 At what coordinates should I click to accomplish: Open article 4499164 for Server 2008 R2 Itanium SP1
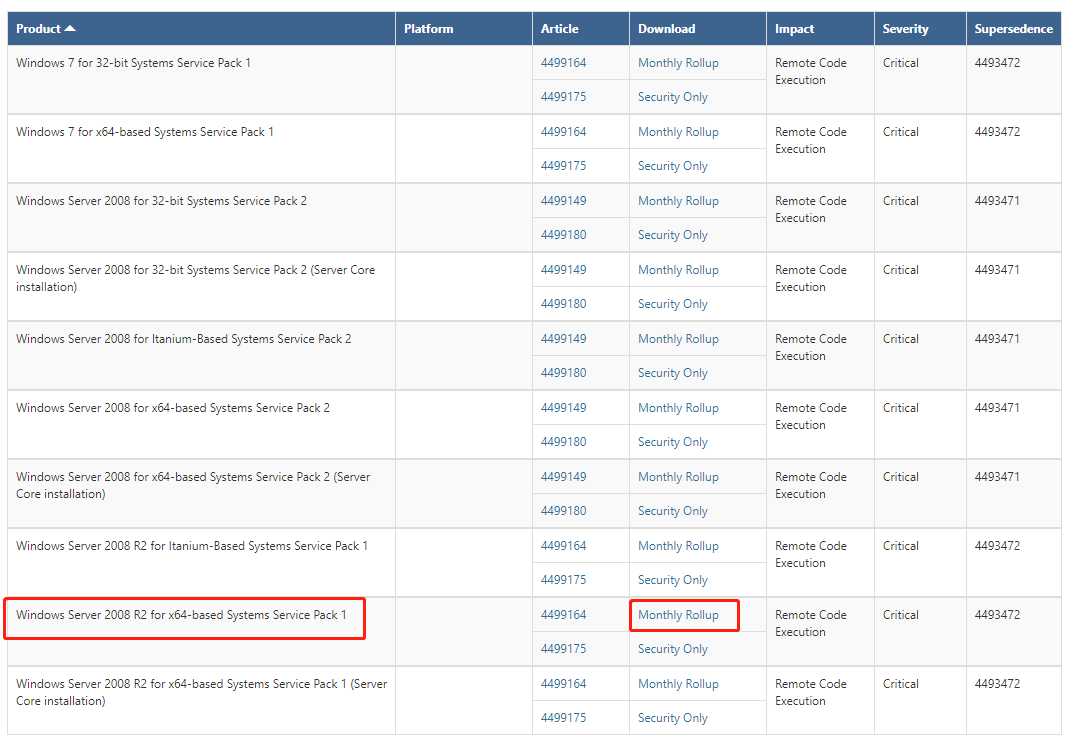[x=564, y=546]
